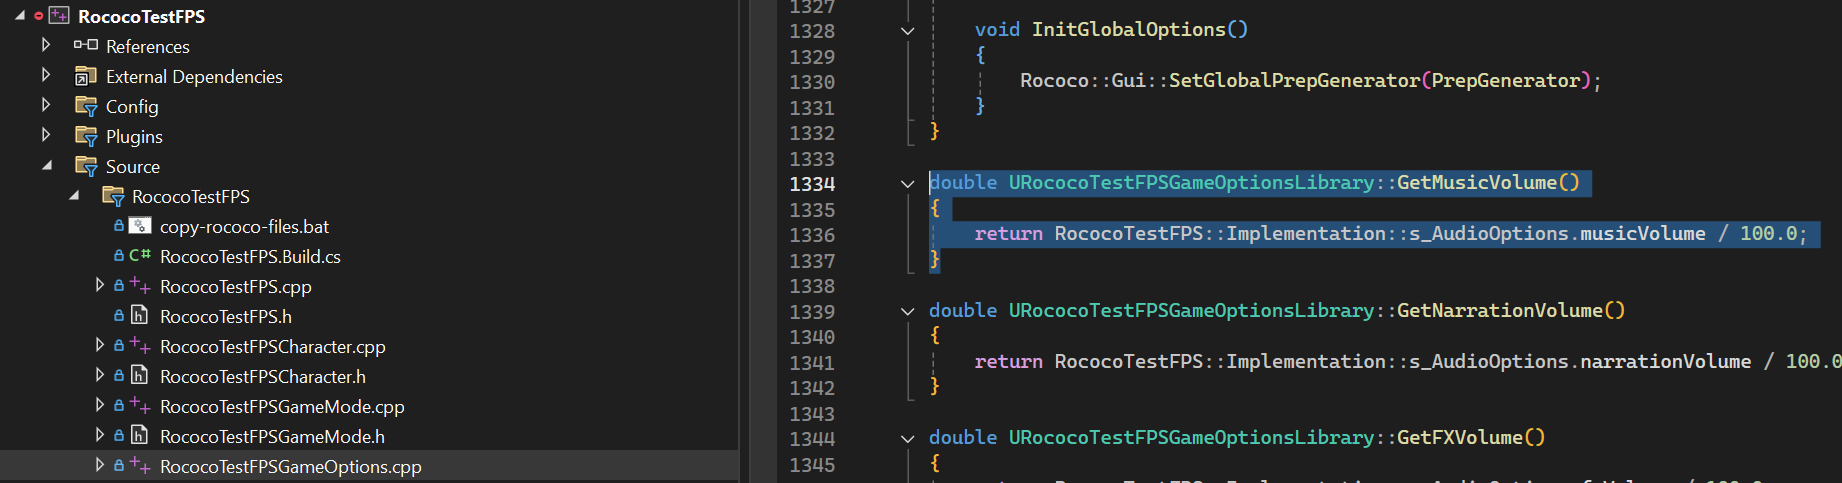Viewport: 1842px width, 483px height.
Task: Click SetGlobalPrepGenerator in the code
Action: [x=1294, y=80]
